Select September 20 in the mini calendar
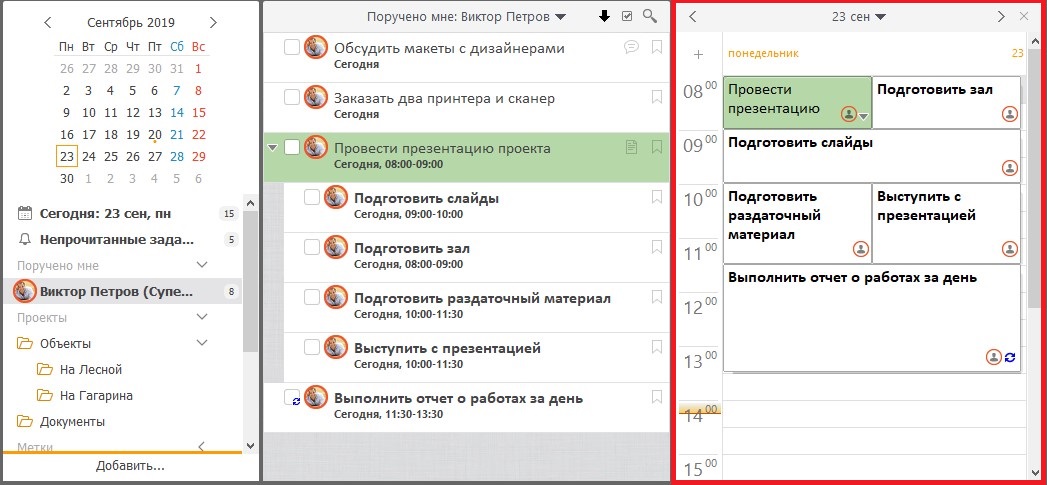The image size is (1047, 485). click(x=155, y=135)
